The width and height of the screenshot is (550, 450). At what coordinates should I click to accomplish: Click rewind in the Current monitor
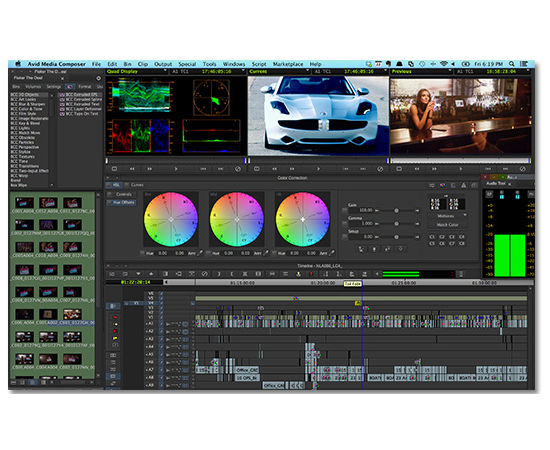(274, 169)
